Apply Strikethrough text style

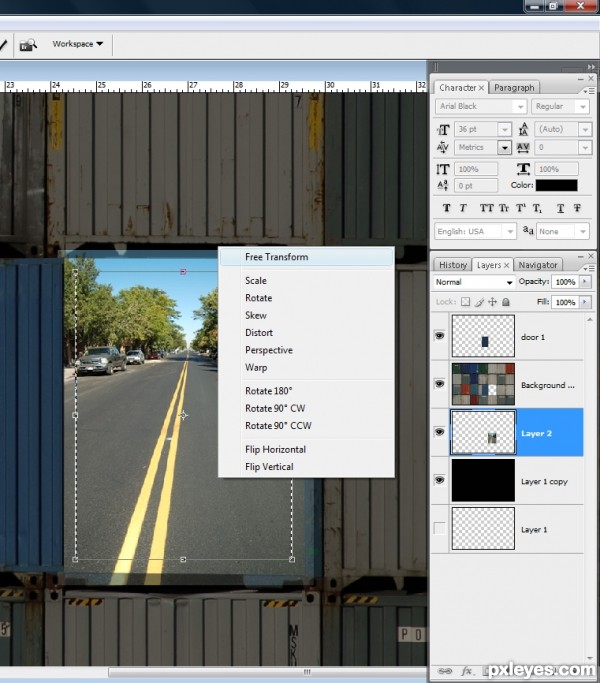577,208
